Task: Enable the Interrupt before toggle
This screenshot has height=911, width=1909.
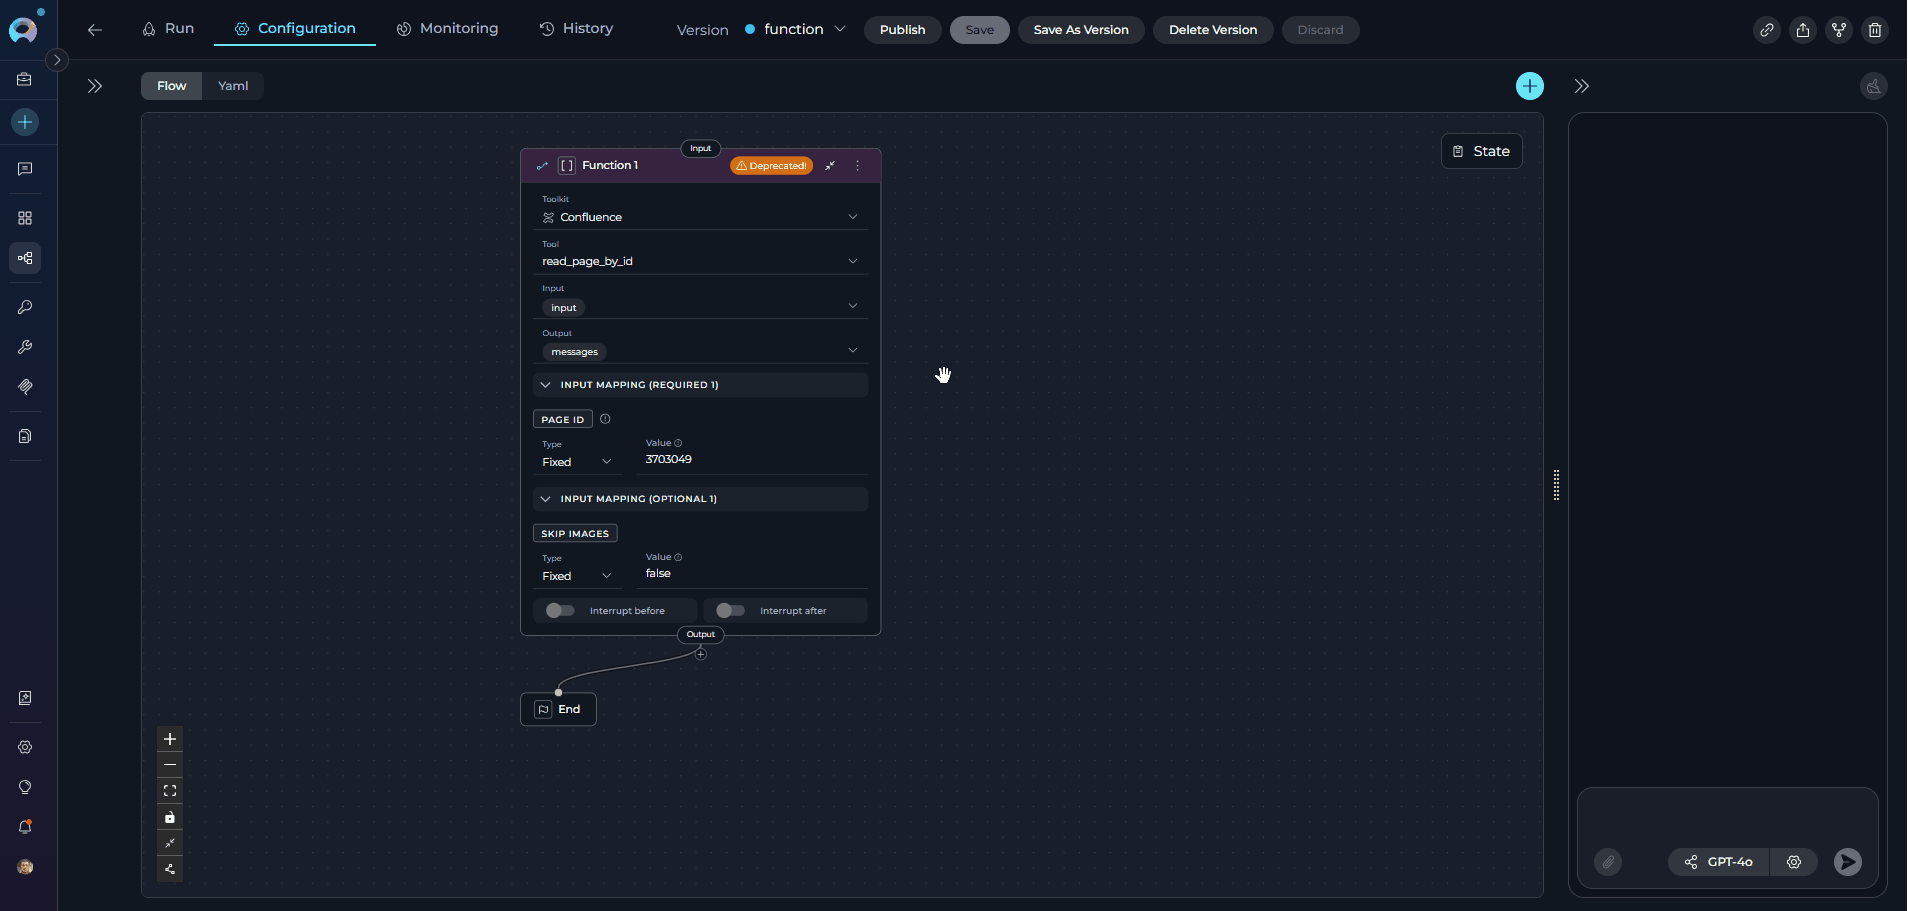Action: click(x=560, y=610)
